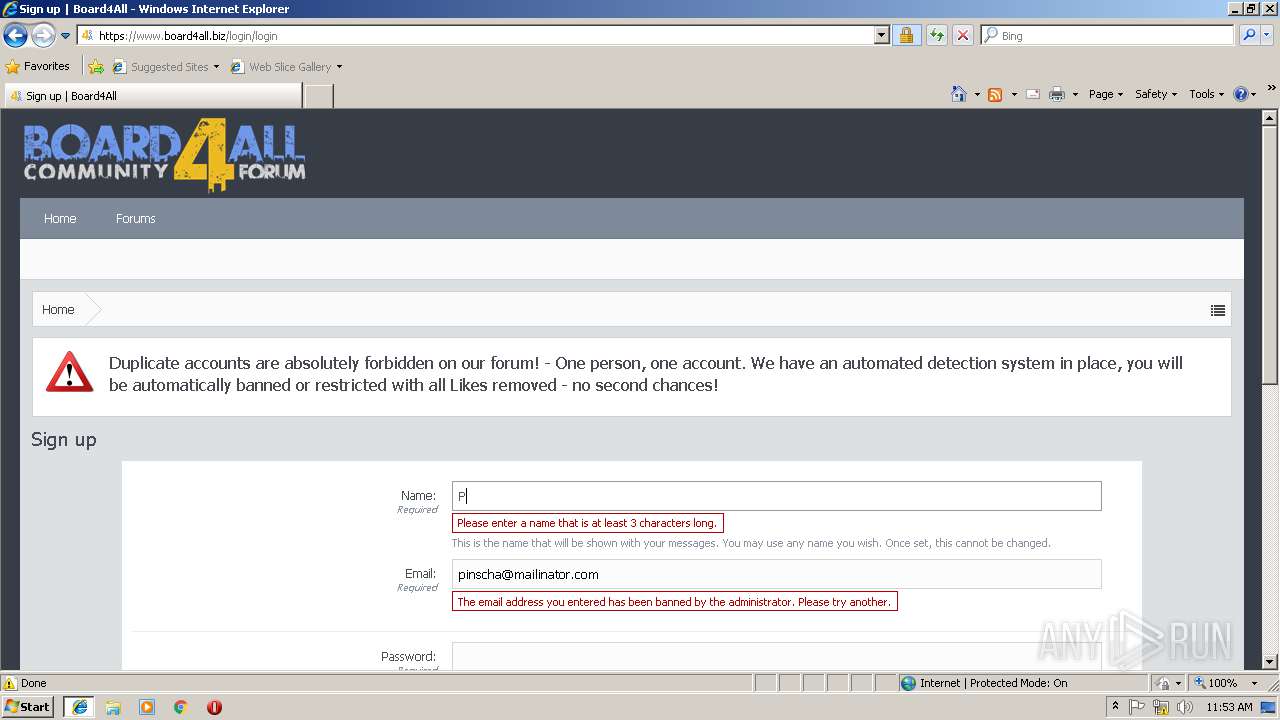Click the volume speaker tray icon
Screen dimensions: 1280x720
[x=1184, y=707]
